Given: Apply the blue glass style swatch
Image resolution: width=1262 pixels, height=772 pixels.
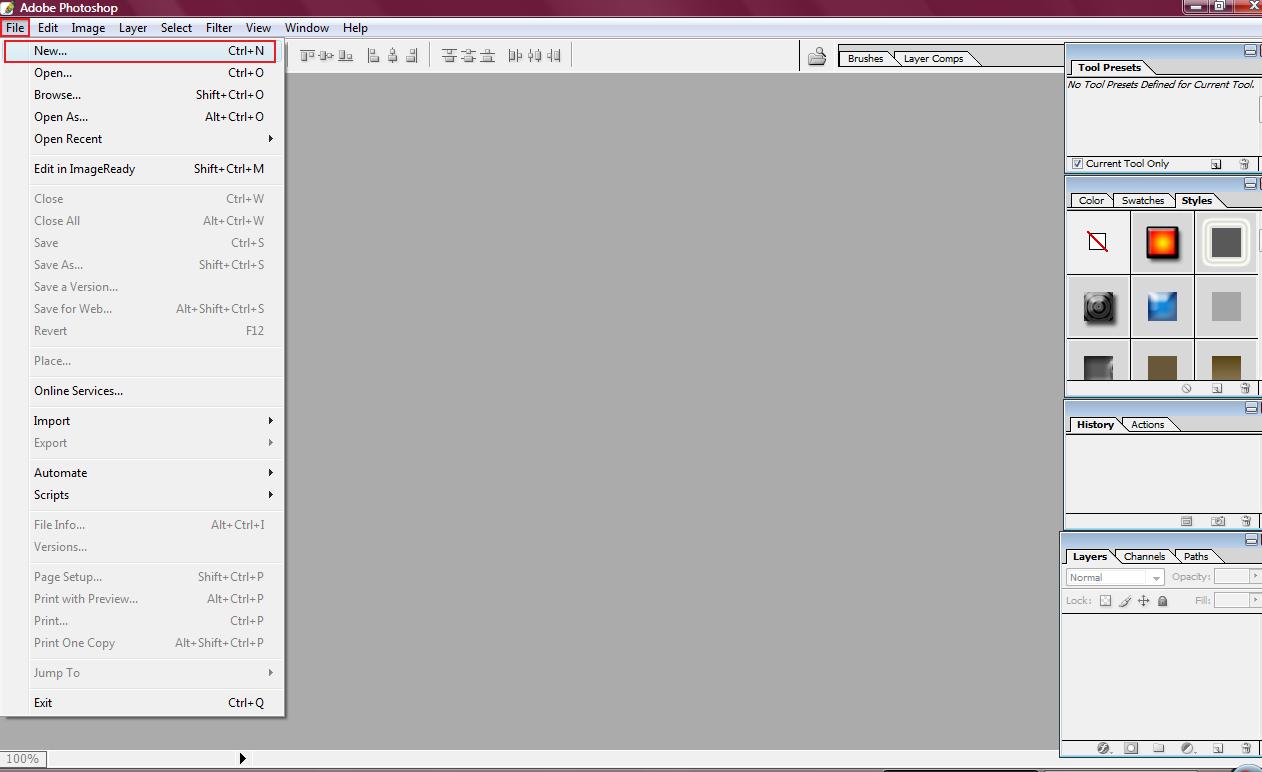Looking at the screenshot, I should pyautogui.click(x=1162, y=306).
